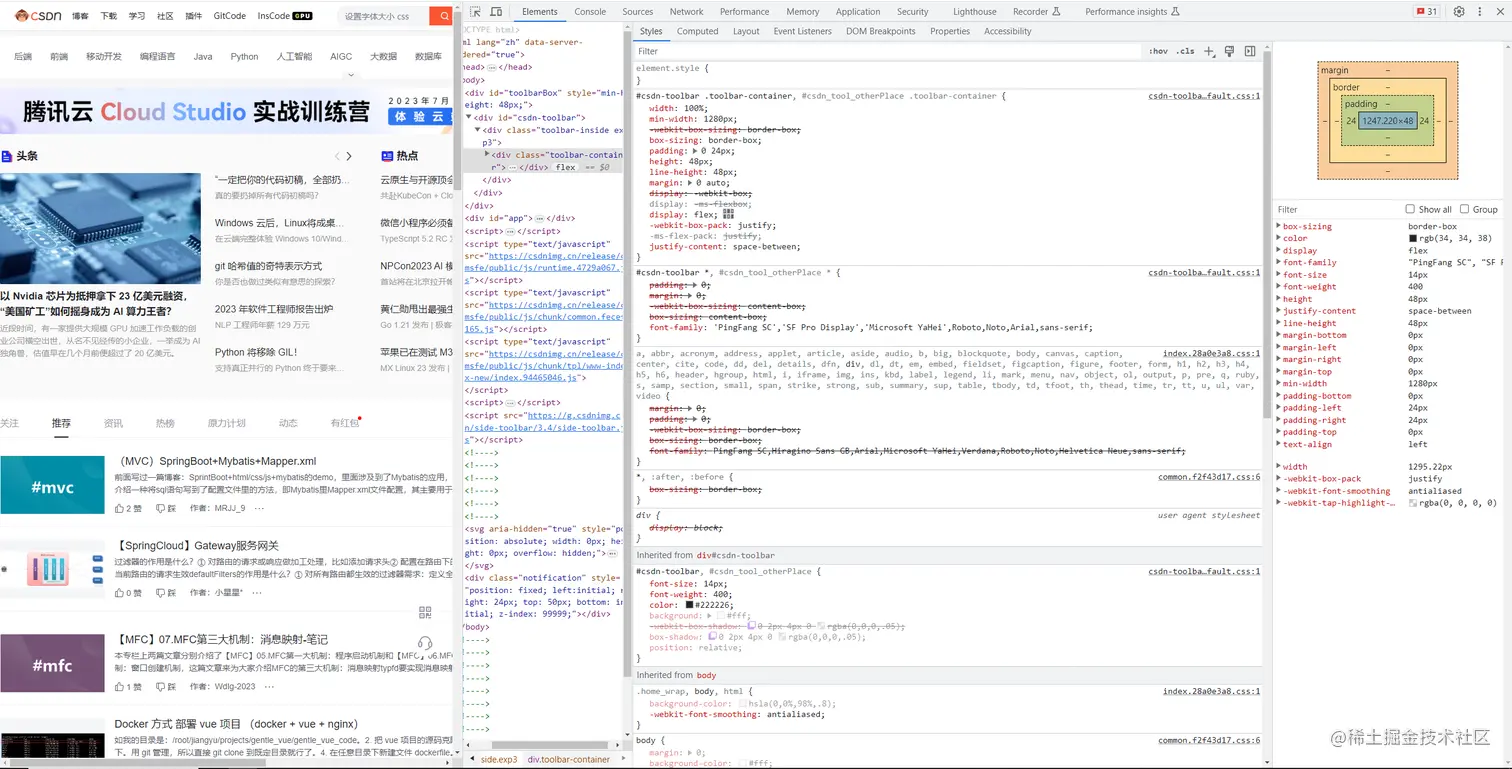This screenshot has width=1512, height=769.
Task: Expand the div class="toolbar-container" node
Action: point(487,155)
